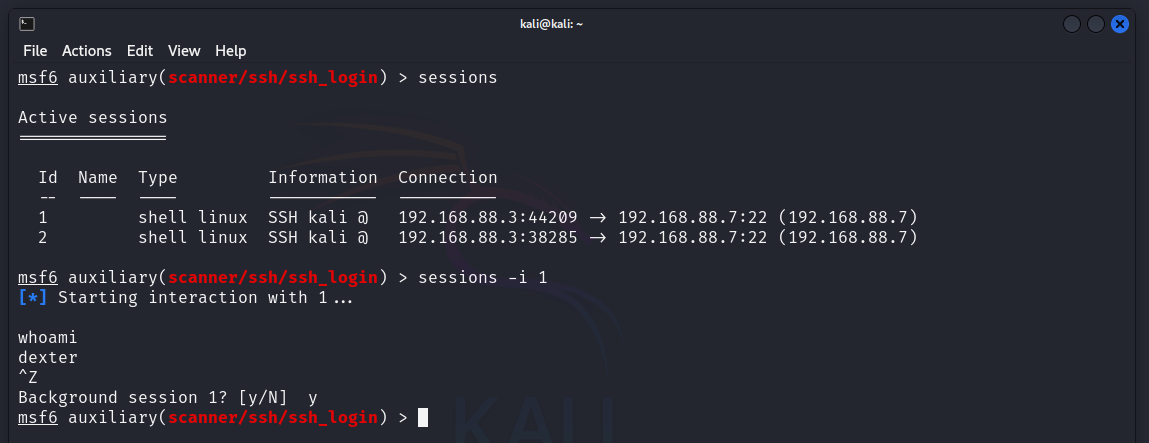Click the session row with port 44209
Image resolution: width=1149 pixels, height=443 pixels.
(x=477, y=217)
